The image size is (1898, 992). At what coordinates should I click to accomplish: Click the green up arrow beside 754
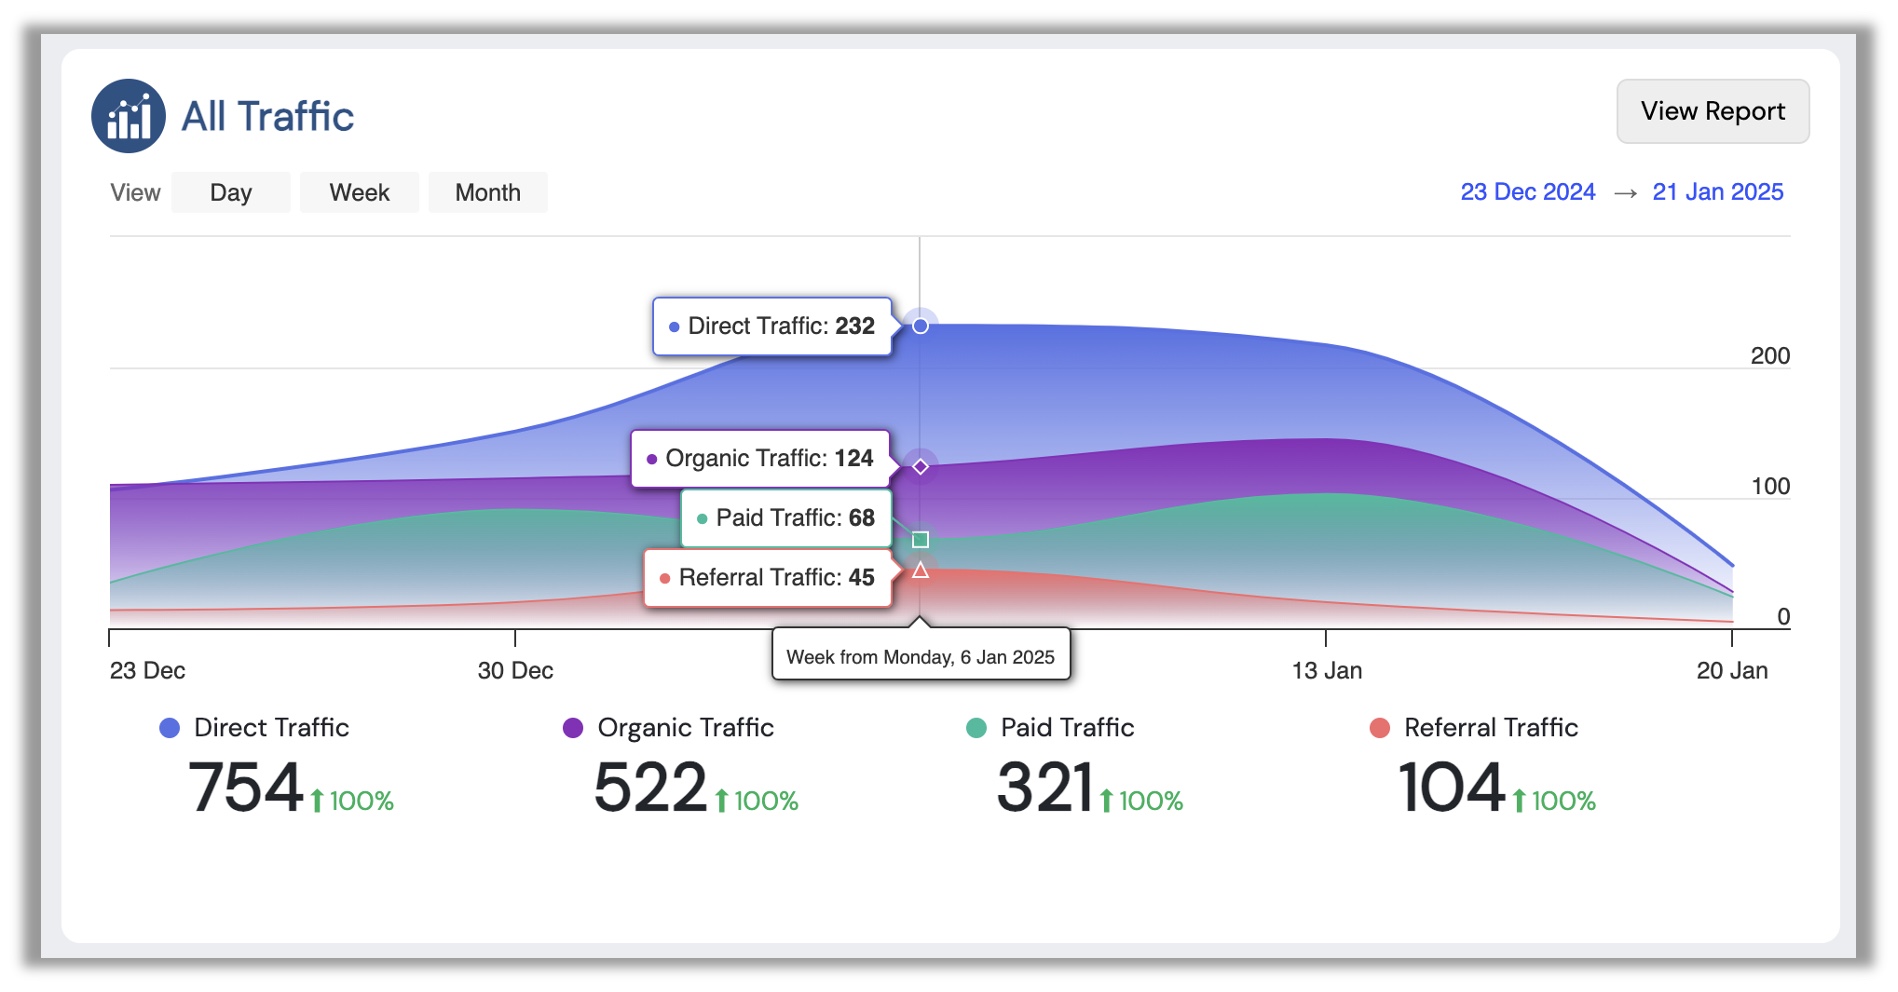pyautogui.click(x=317, y=801)
